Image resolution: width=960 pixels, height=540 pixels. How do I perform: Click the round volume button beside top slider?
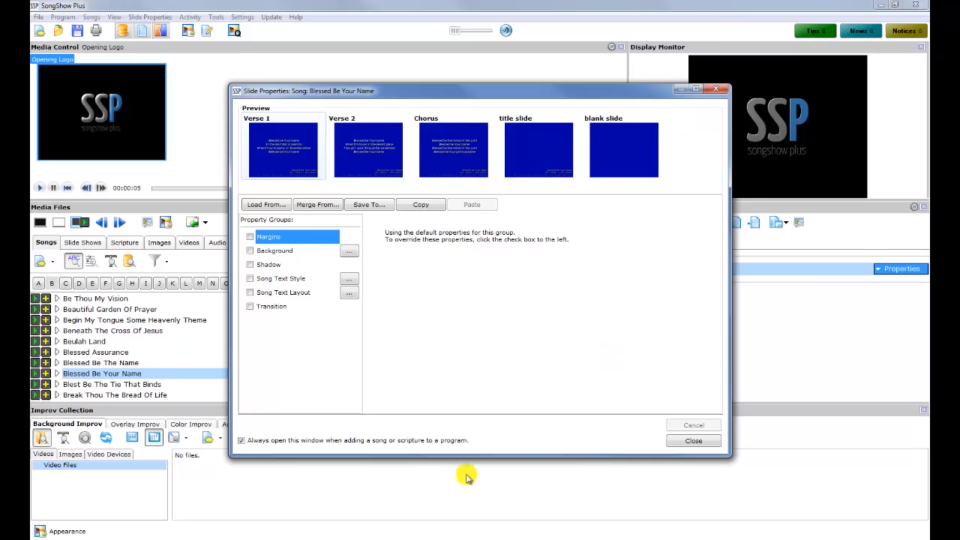pyautogui.click(x=506, y=31)
